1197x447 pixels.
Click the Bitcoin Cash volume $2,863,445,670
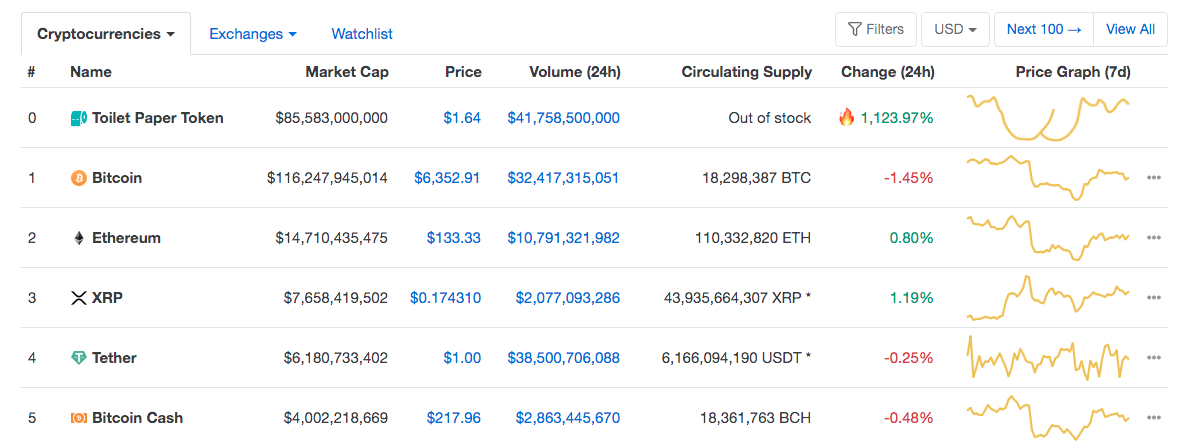(567, 418)
